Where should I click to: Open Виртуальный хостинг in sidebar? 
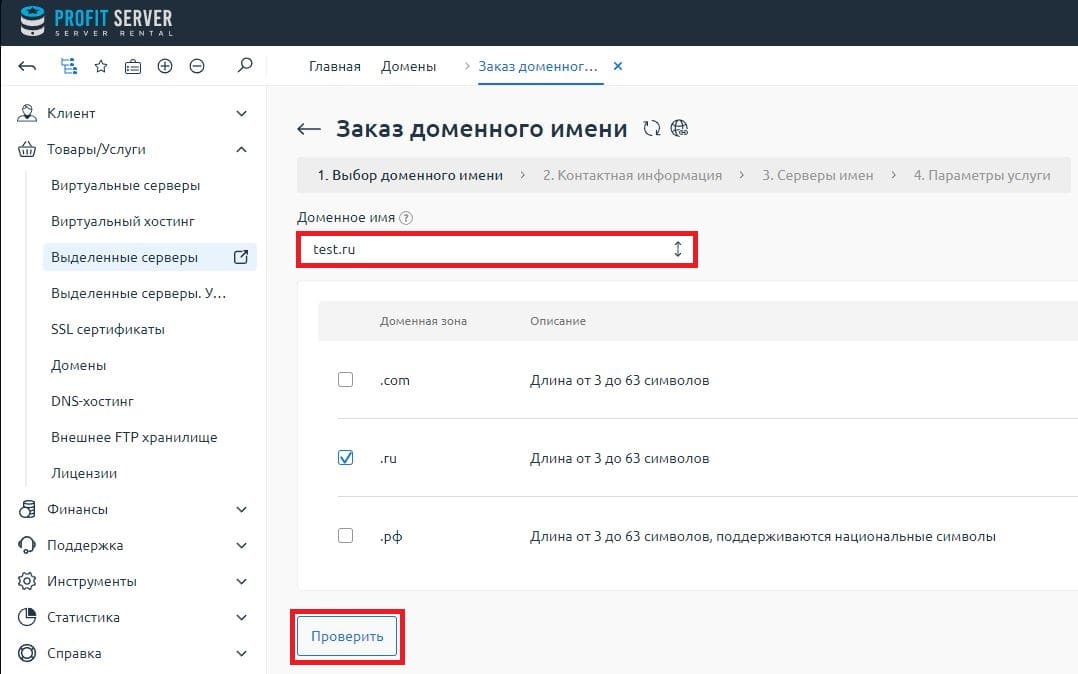click(123, 221)
